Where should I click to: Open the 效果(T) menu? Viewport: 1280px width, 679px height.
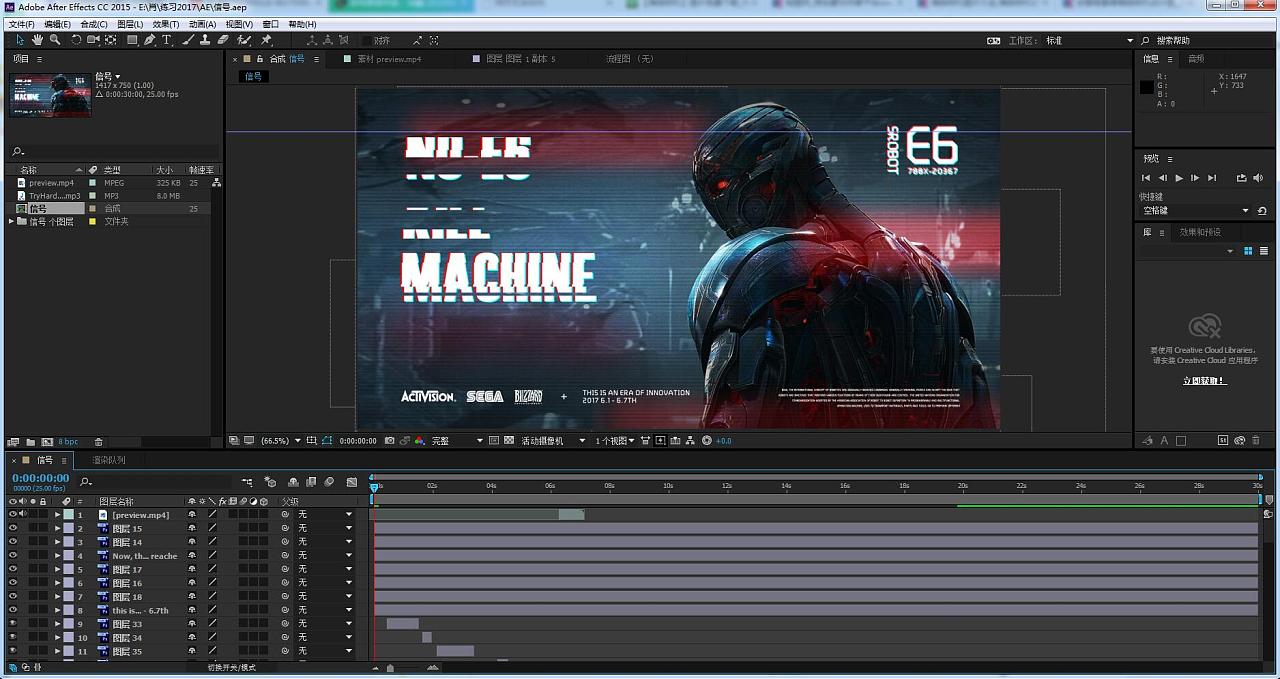166,24
